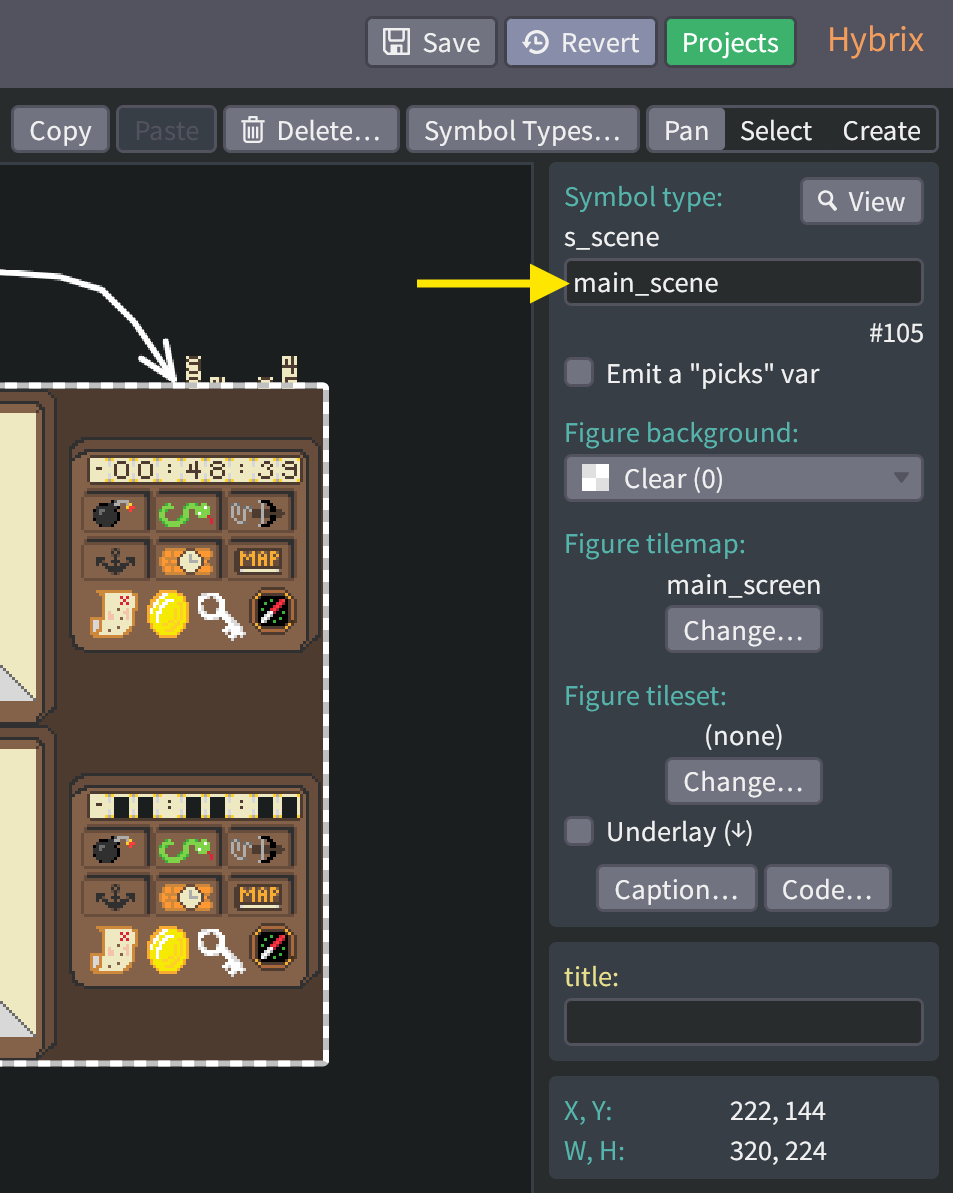Viewport: 953px width, 1193px height.
Task: Click the Revert button
Action: (580, 42)
